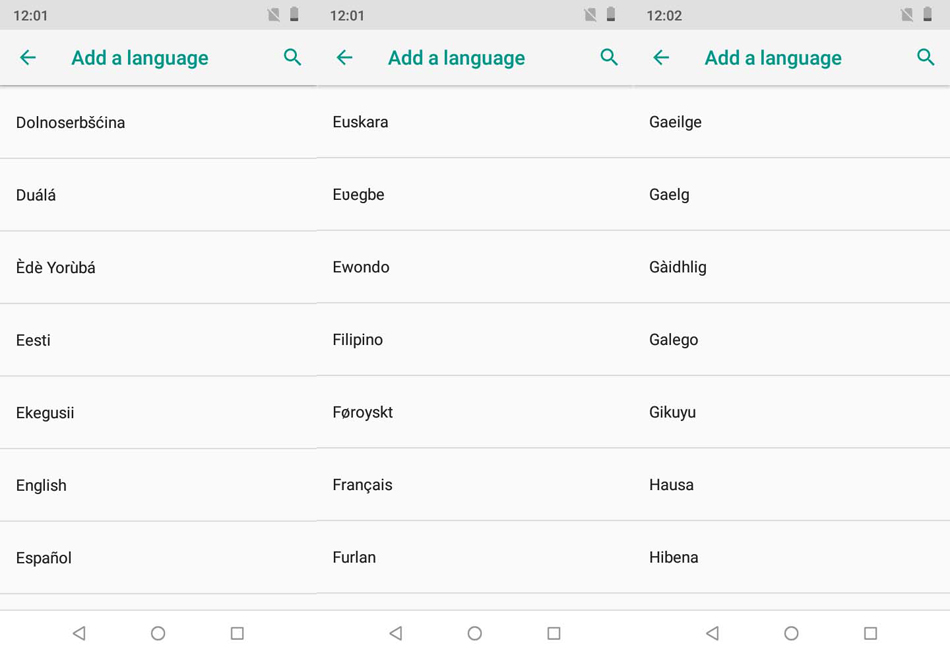The height and width of the screenshot is (657, 950).
Task: Choose the Hausa language entry
Action: [x=792, y=485]
